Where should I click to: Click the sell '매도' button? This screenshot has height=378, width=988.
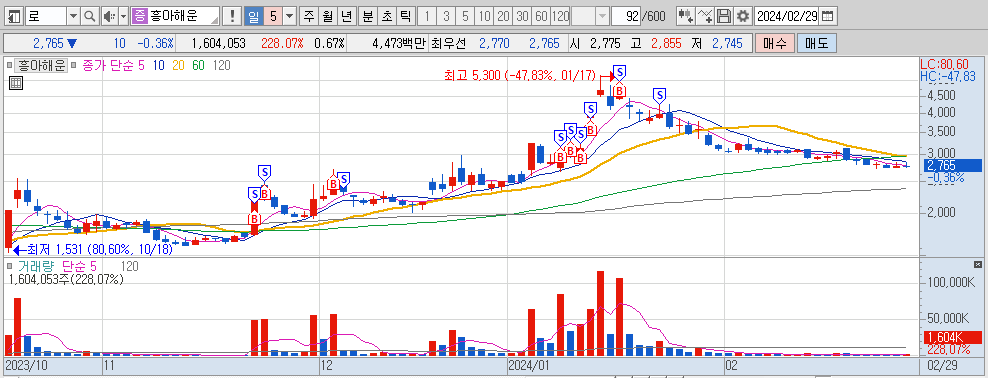tap(817, 43)
